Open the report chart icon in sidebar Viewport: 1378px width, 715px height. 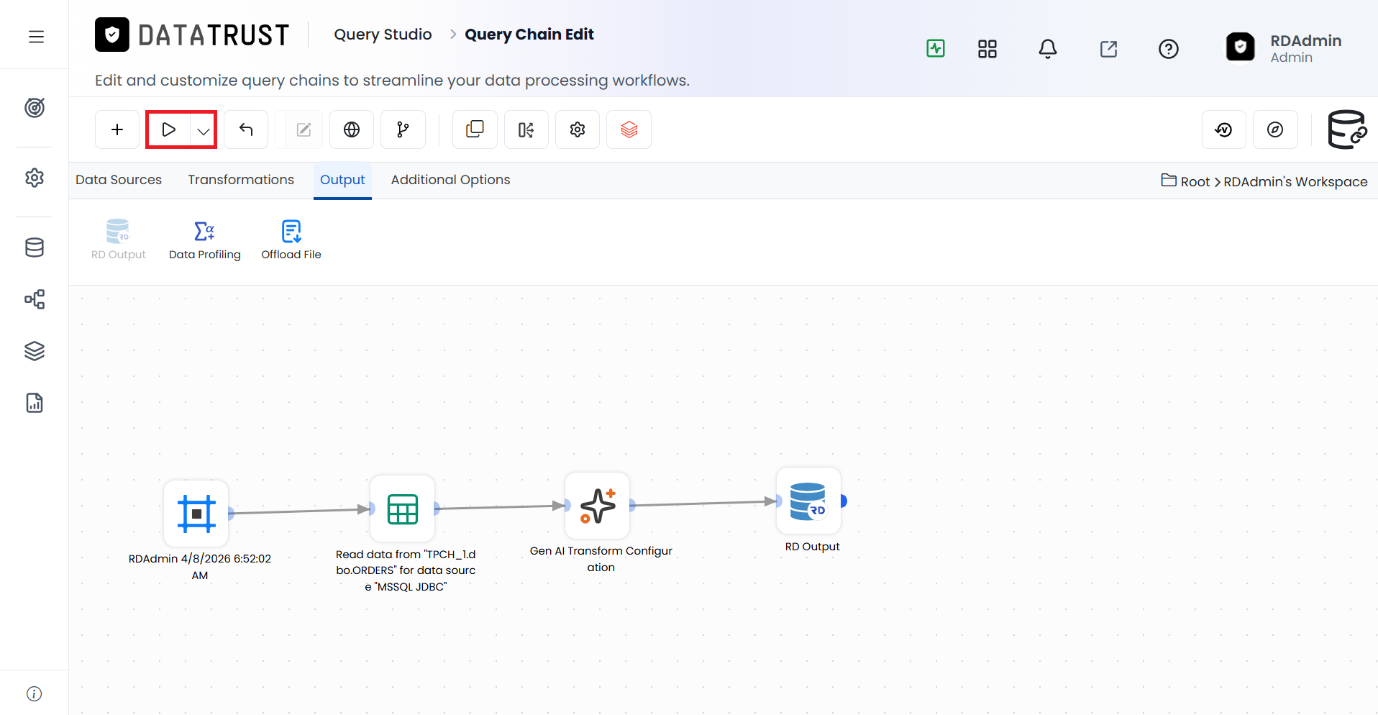tap(35, 403)
